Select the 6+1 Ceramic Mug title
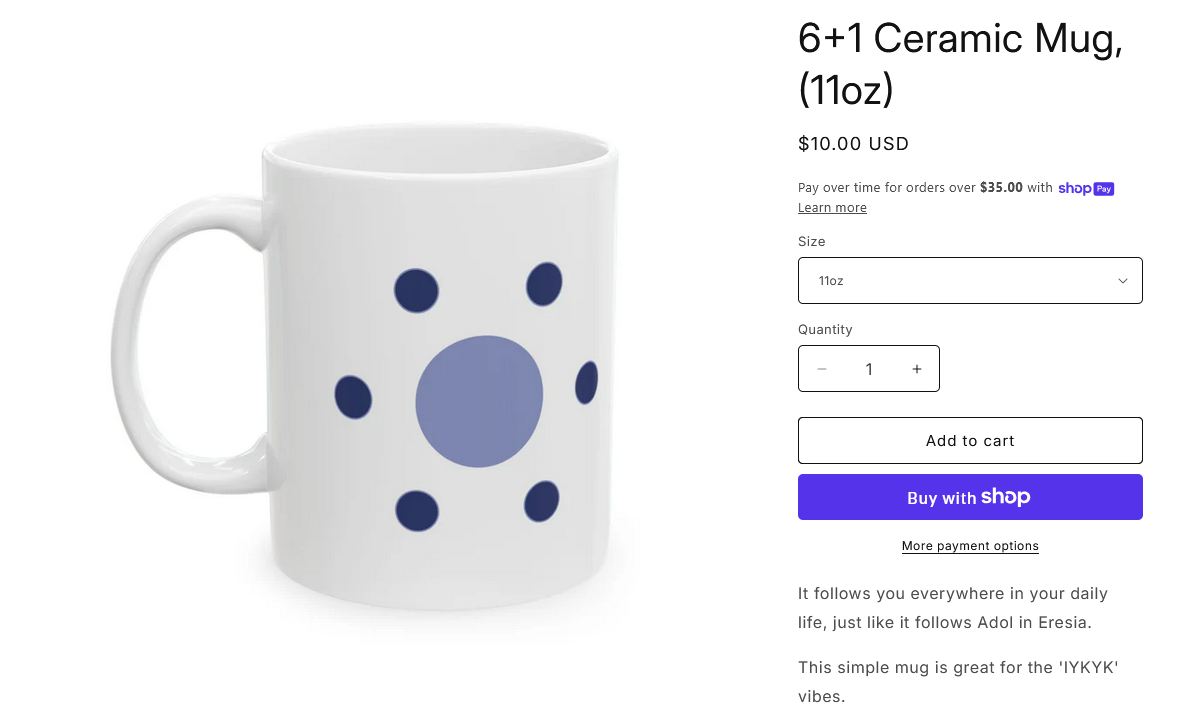 point(959,63)
